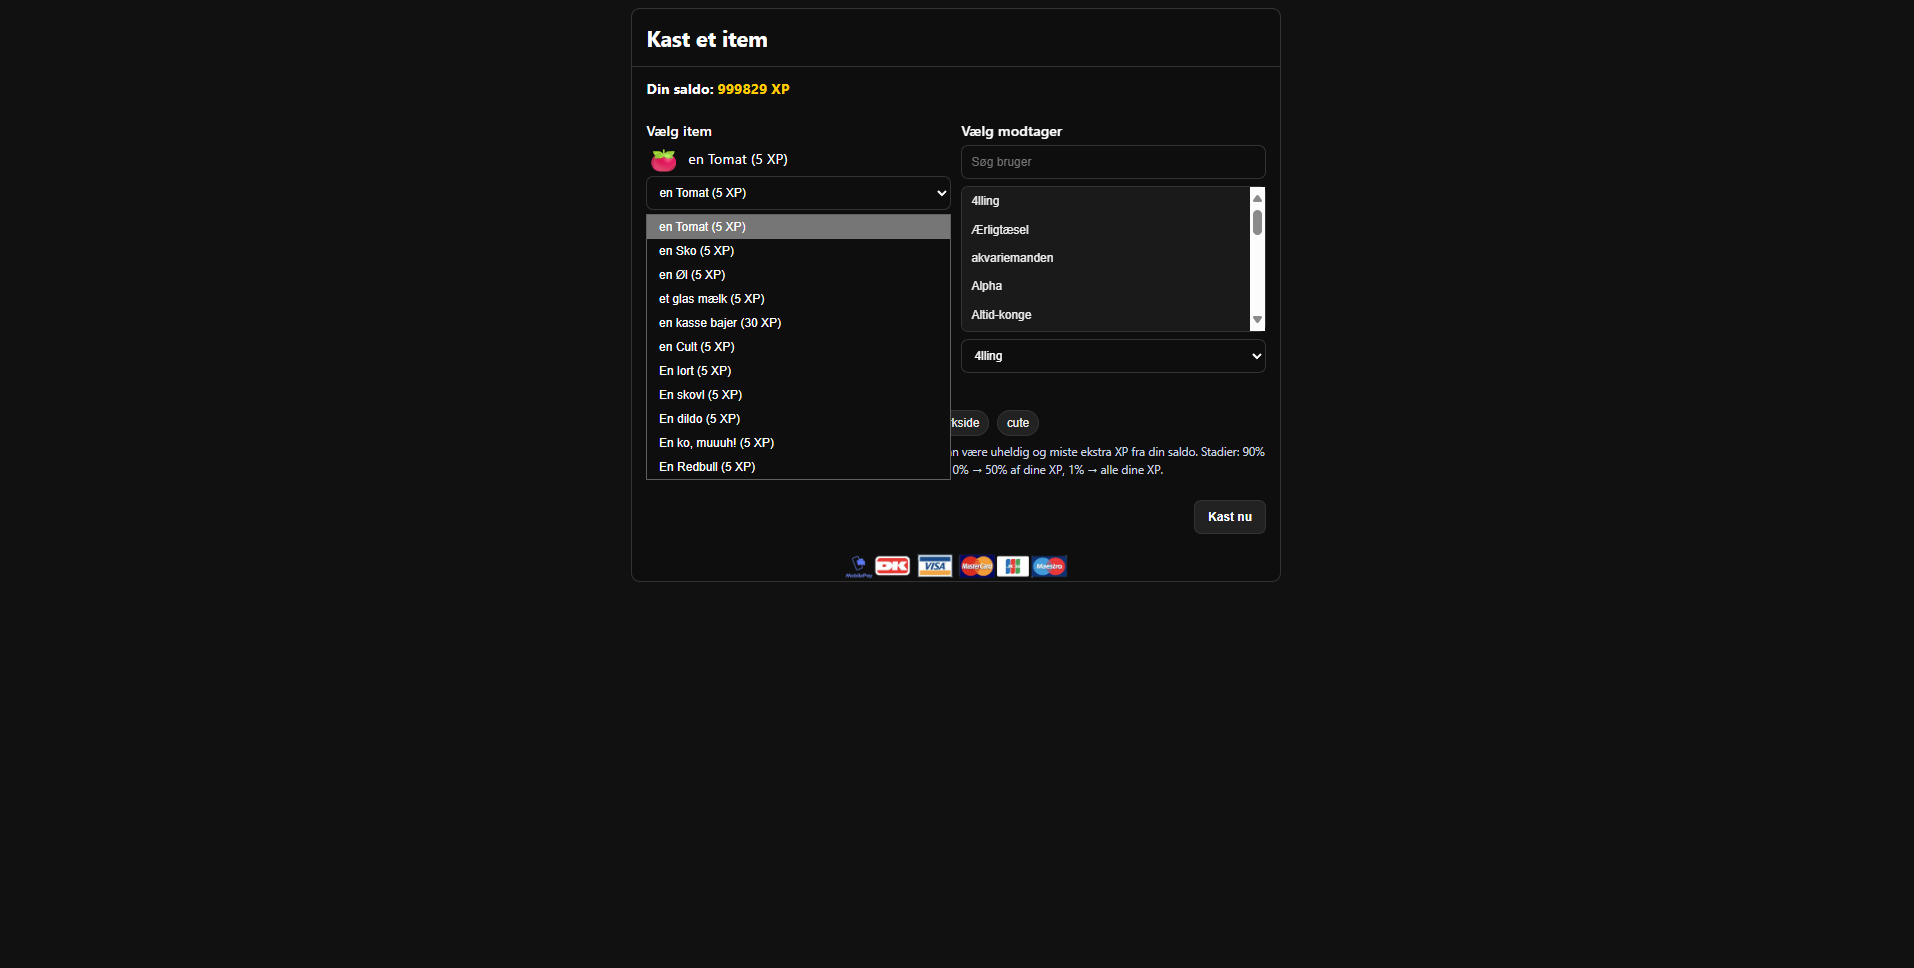
Task: Click the 'cute' tag chip
Action: (1017, 423)
